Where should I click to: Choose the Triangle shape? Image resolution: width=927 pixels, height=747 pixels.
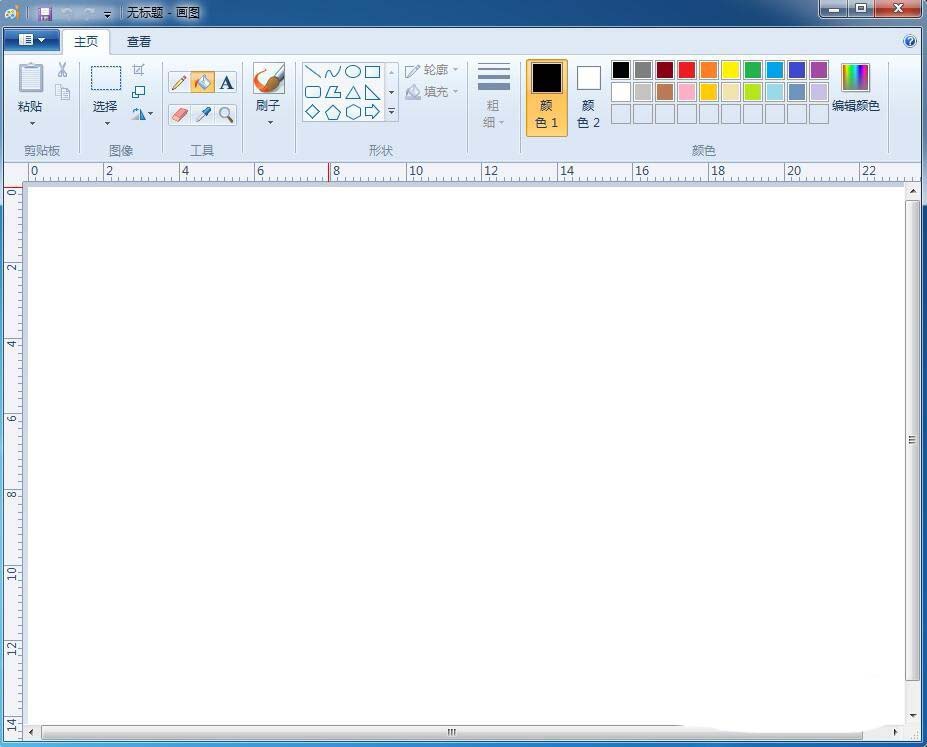point(353,92)
